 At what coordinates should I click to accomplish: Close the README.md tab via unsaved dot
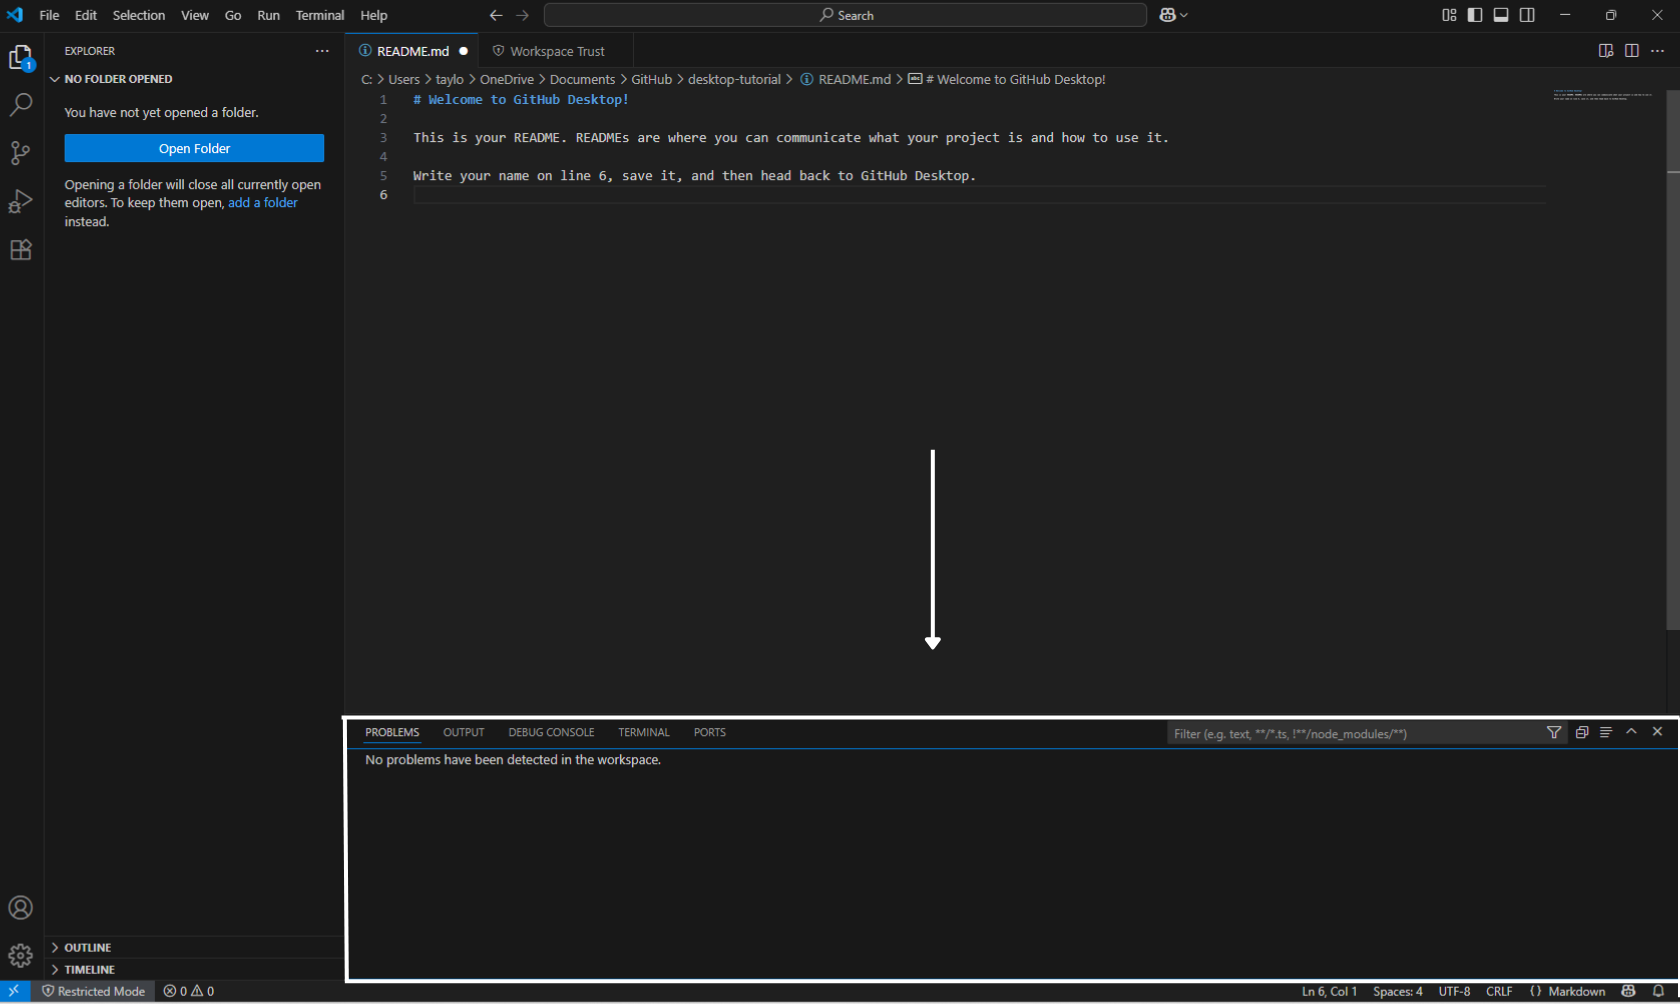(463, 51)
